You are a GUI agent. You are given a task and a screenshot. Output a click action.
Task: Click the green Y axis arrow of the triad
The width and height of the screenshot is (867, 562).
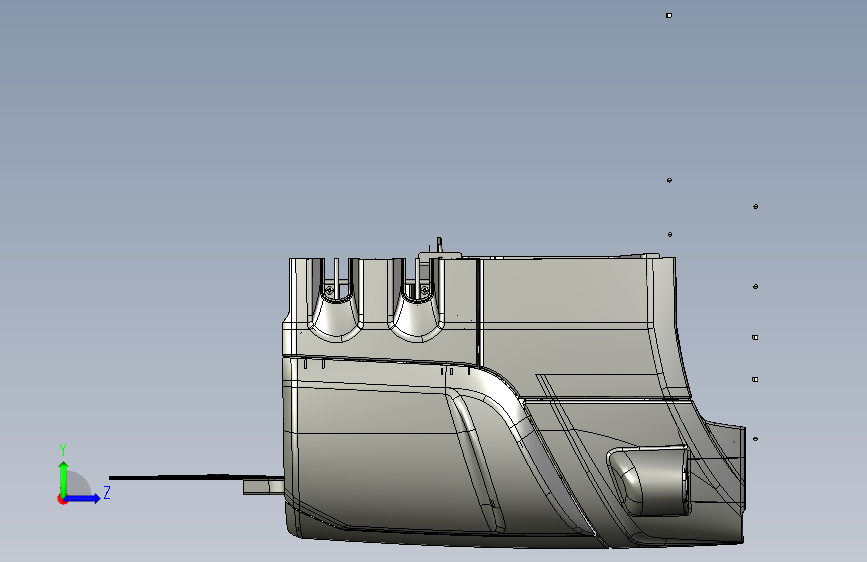pyautogui.click(x=64, y=478)
